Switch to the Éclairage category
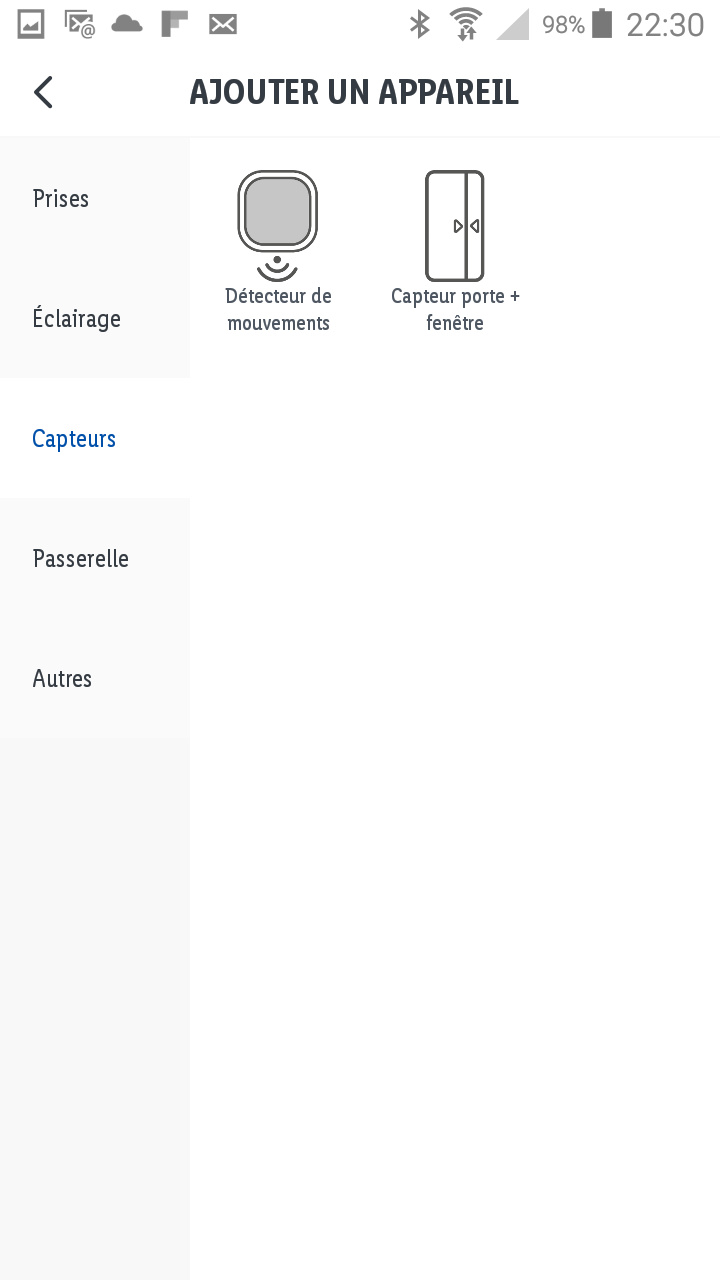The height and width of the screenshot is (1280, 720). click(95, 318)
